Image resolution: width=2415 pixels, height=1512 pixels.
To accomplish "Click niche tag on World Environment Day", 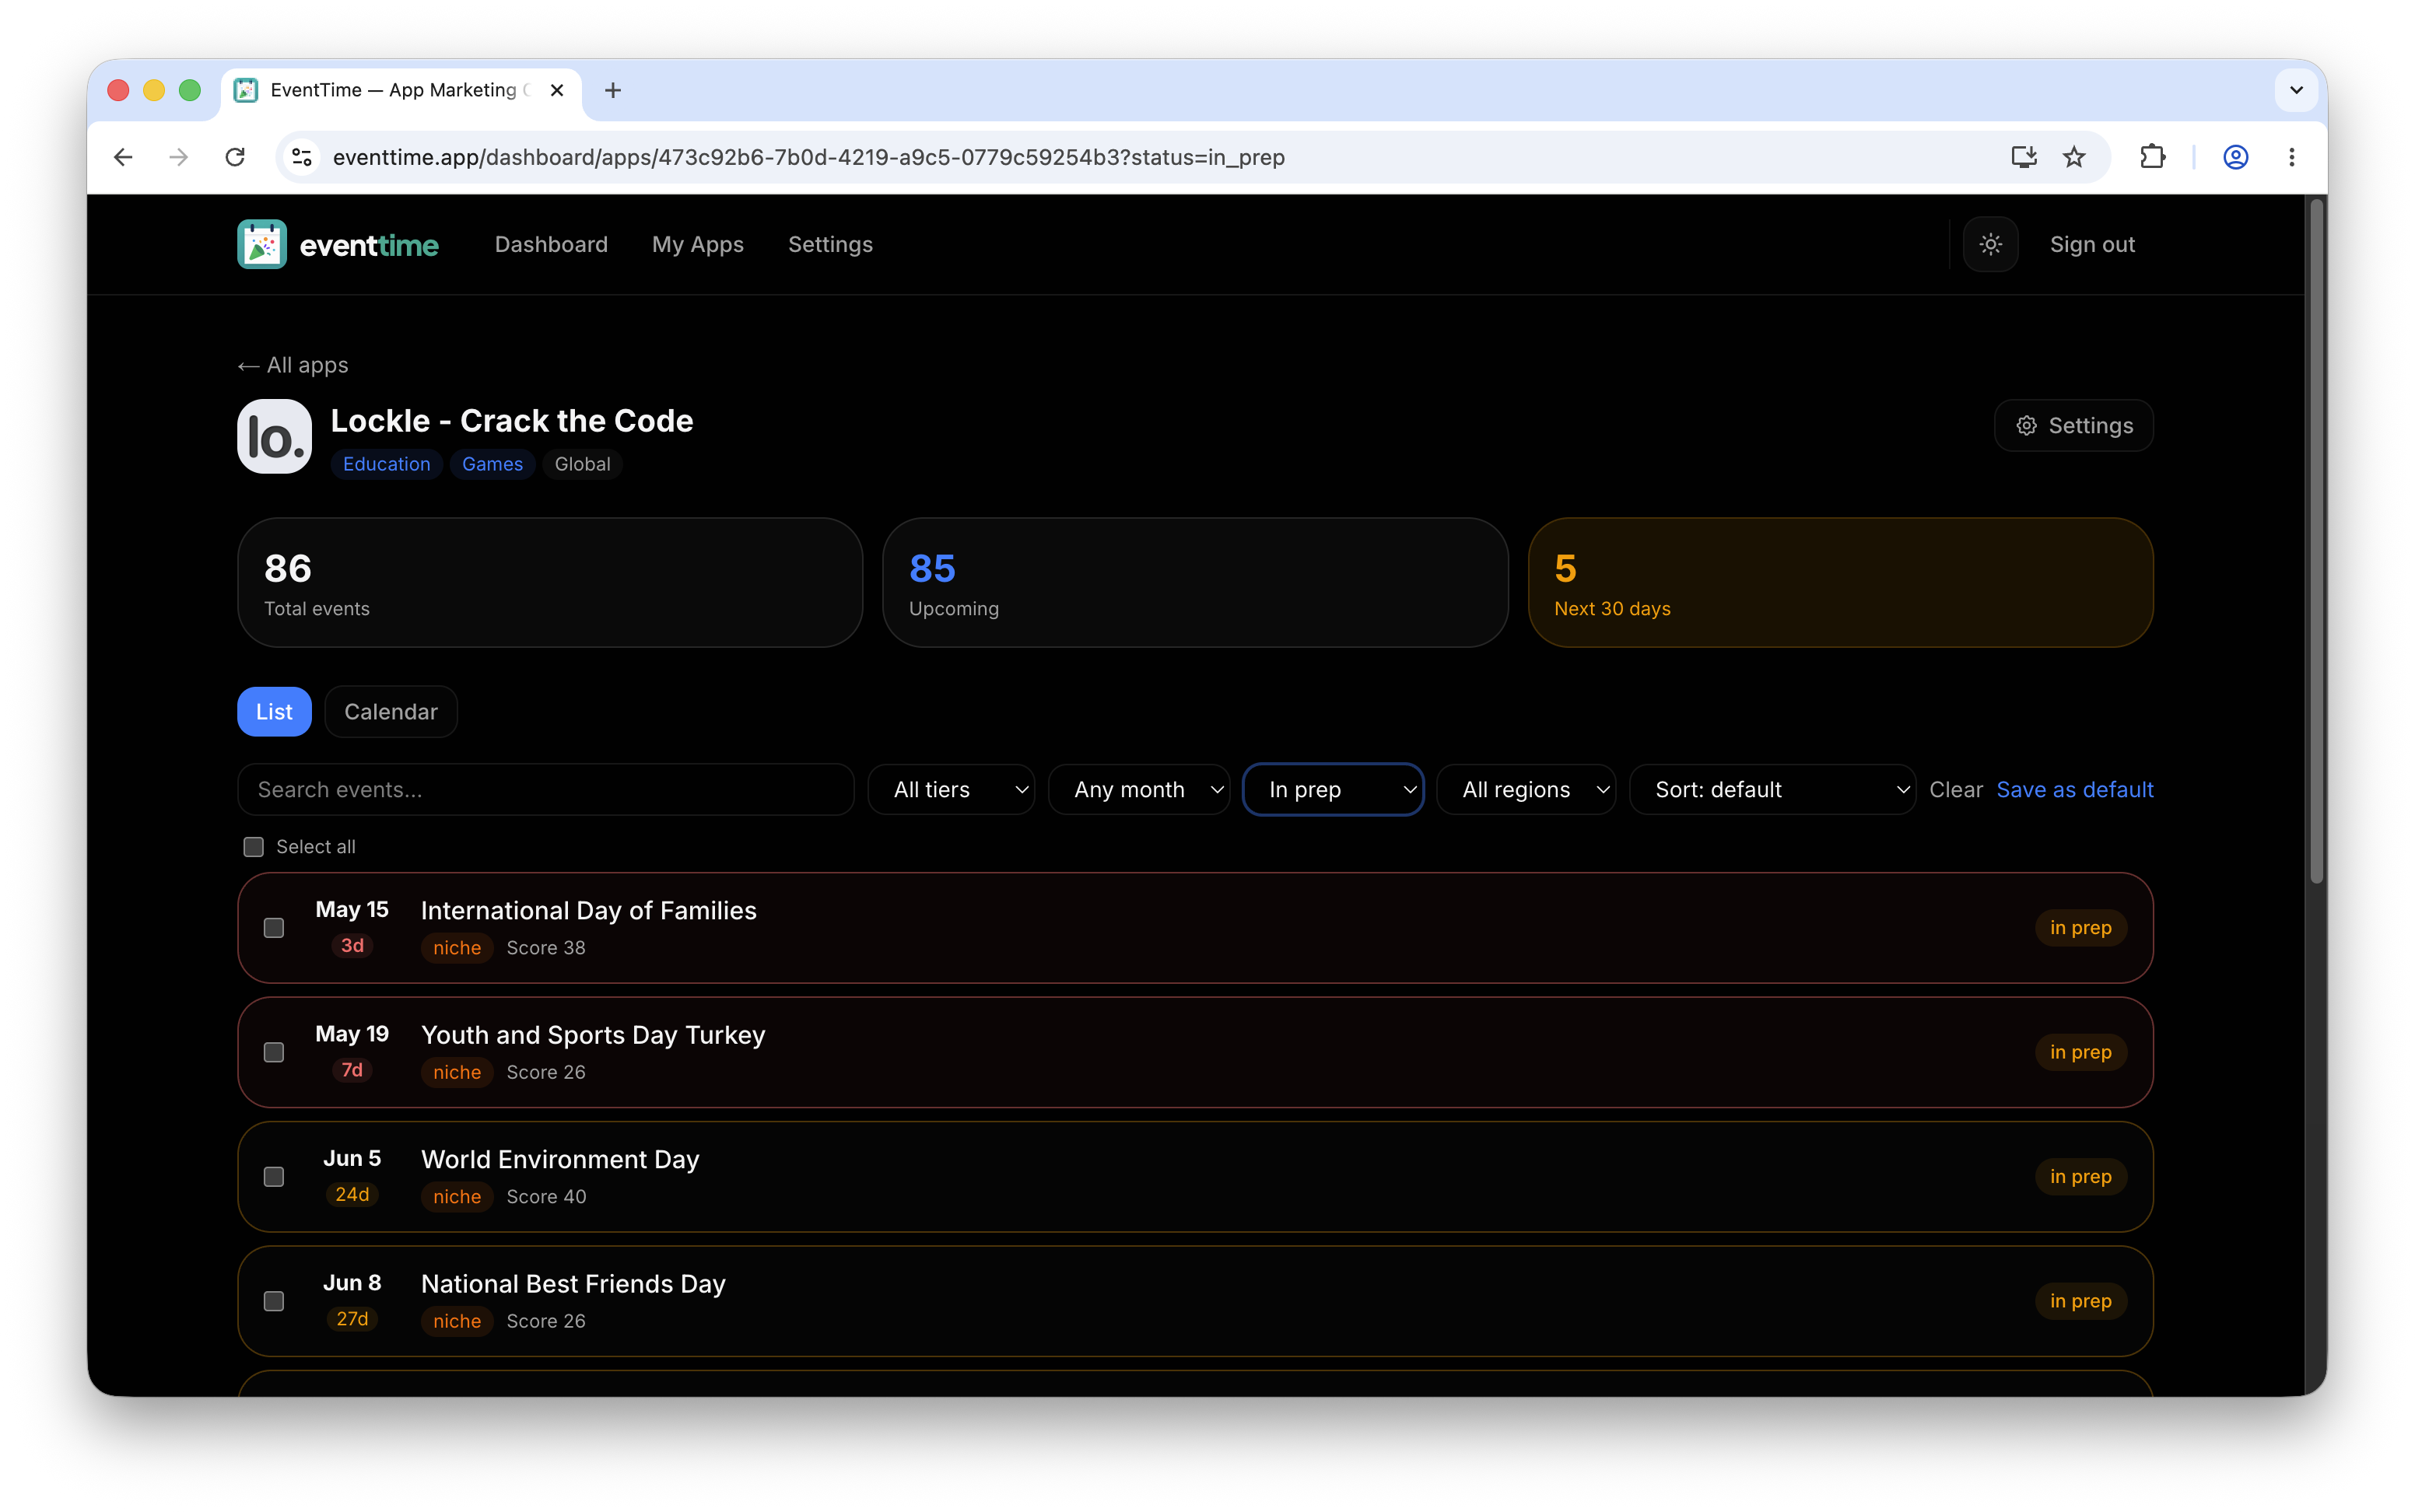I will [x=457, y=1197].
